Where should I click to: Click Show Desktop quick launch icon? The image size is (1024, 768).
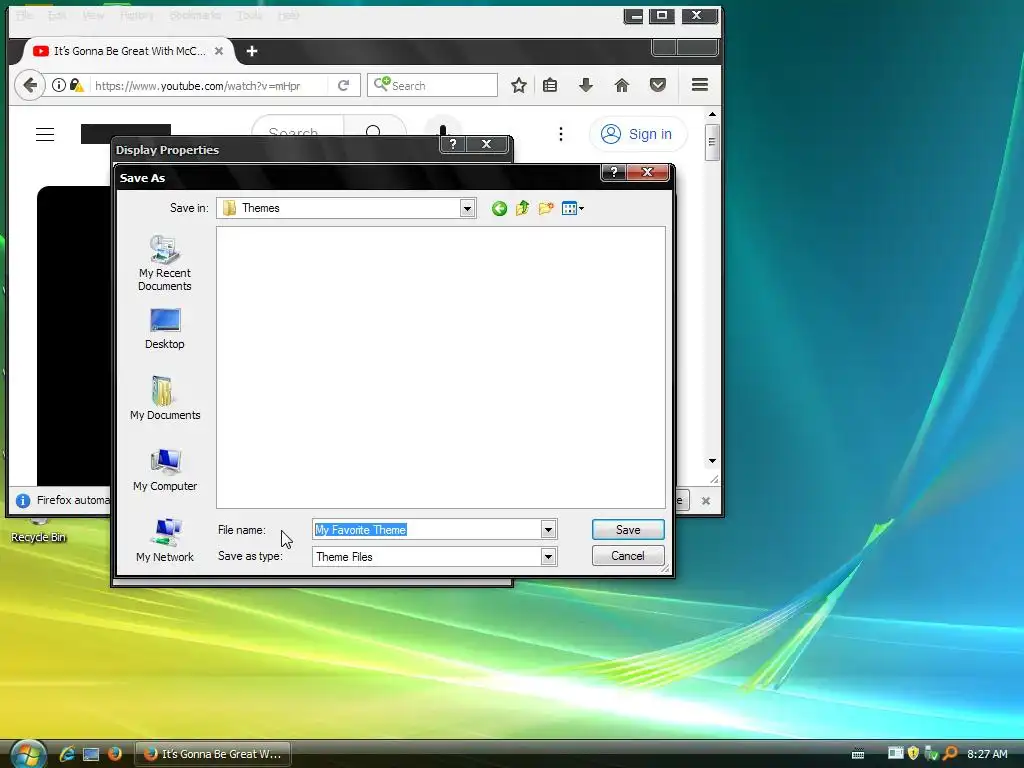pyautogui.click(x=91, y=754)
